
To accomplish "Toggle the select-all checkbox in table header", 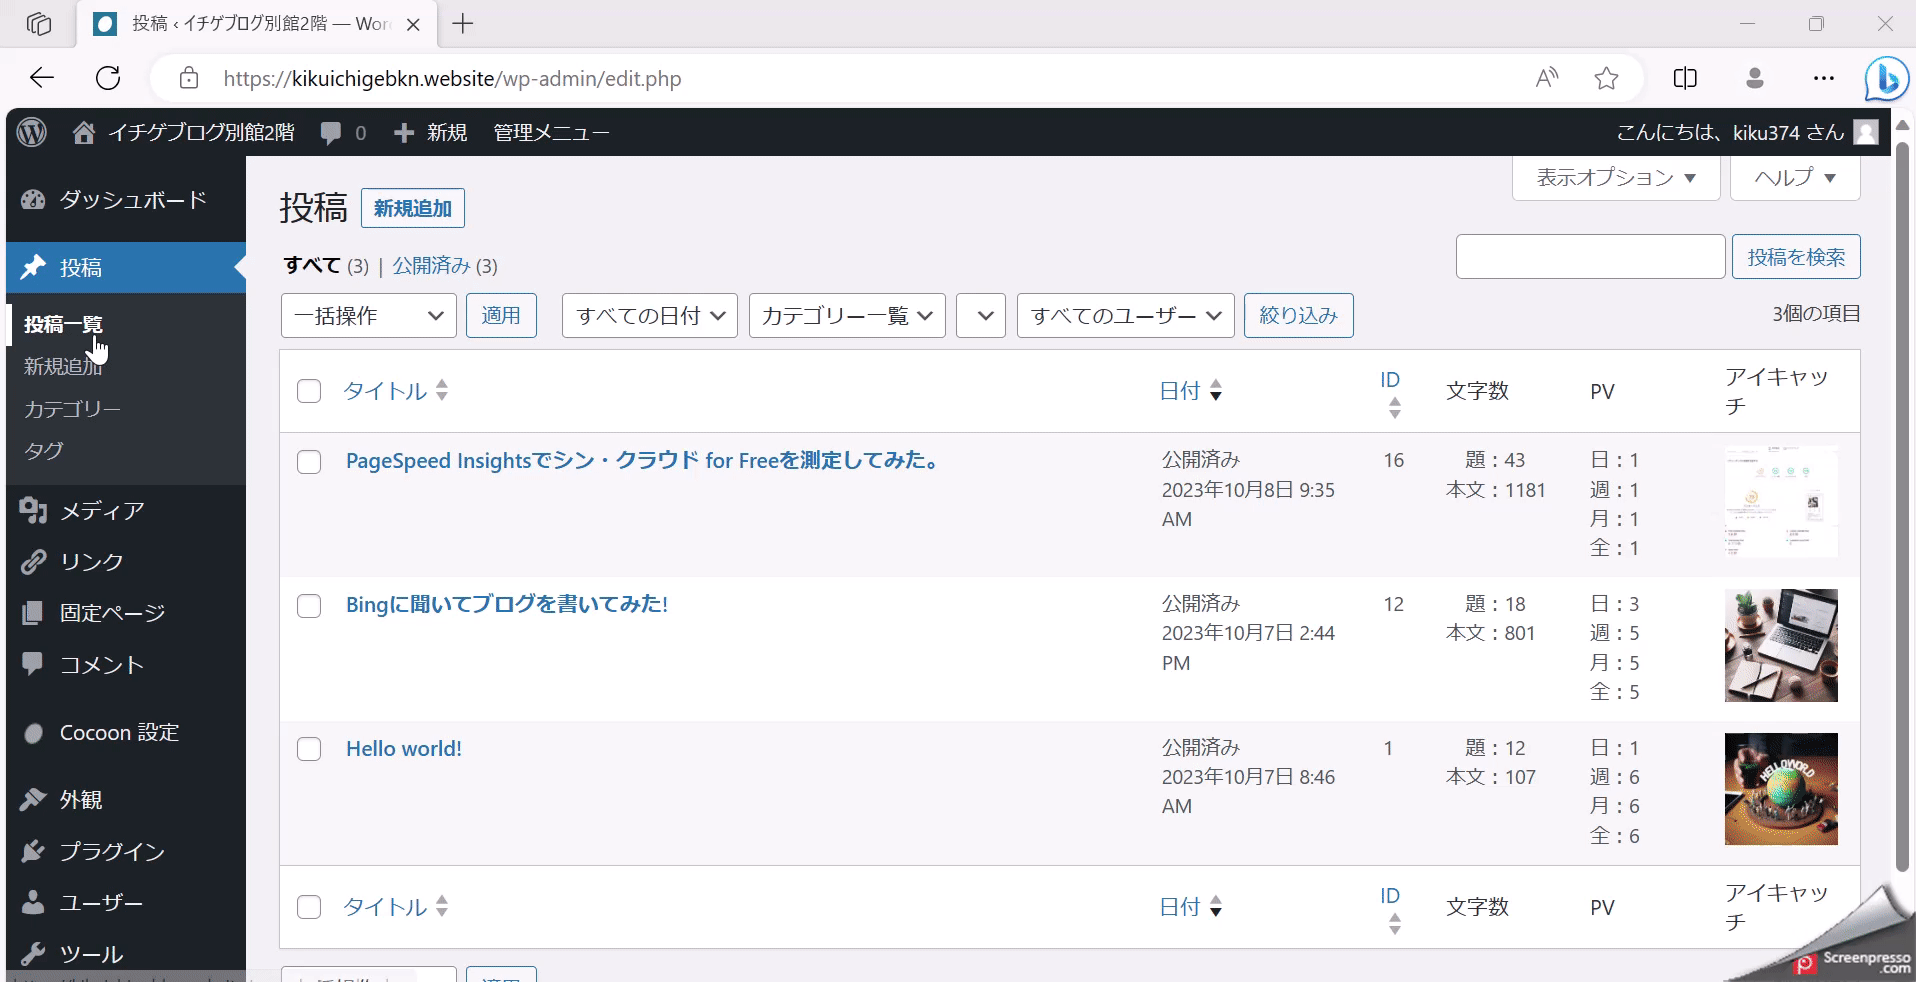I will (x=309, y=391).
